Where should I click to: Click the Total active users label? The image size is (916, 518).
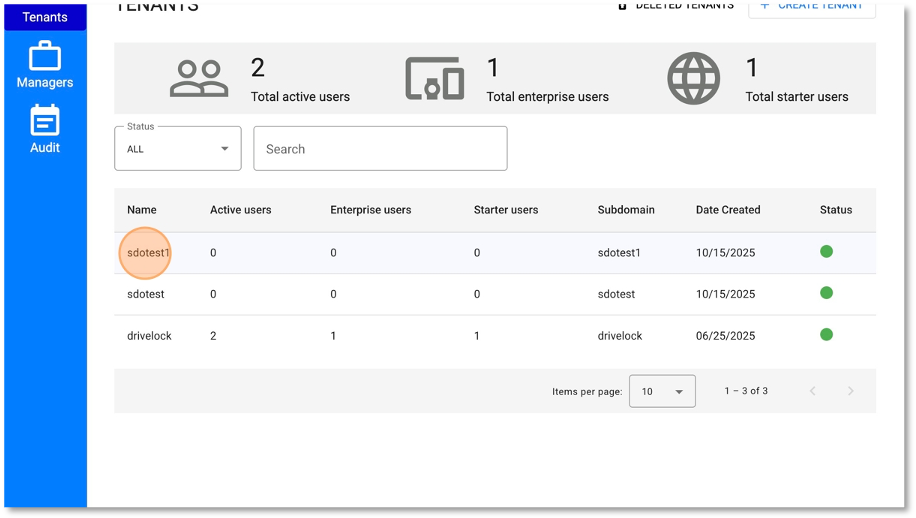tap(300, 97)
